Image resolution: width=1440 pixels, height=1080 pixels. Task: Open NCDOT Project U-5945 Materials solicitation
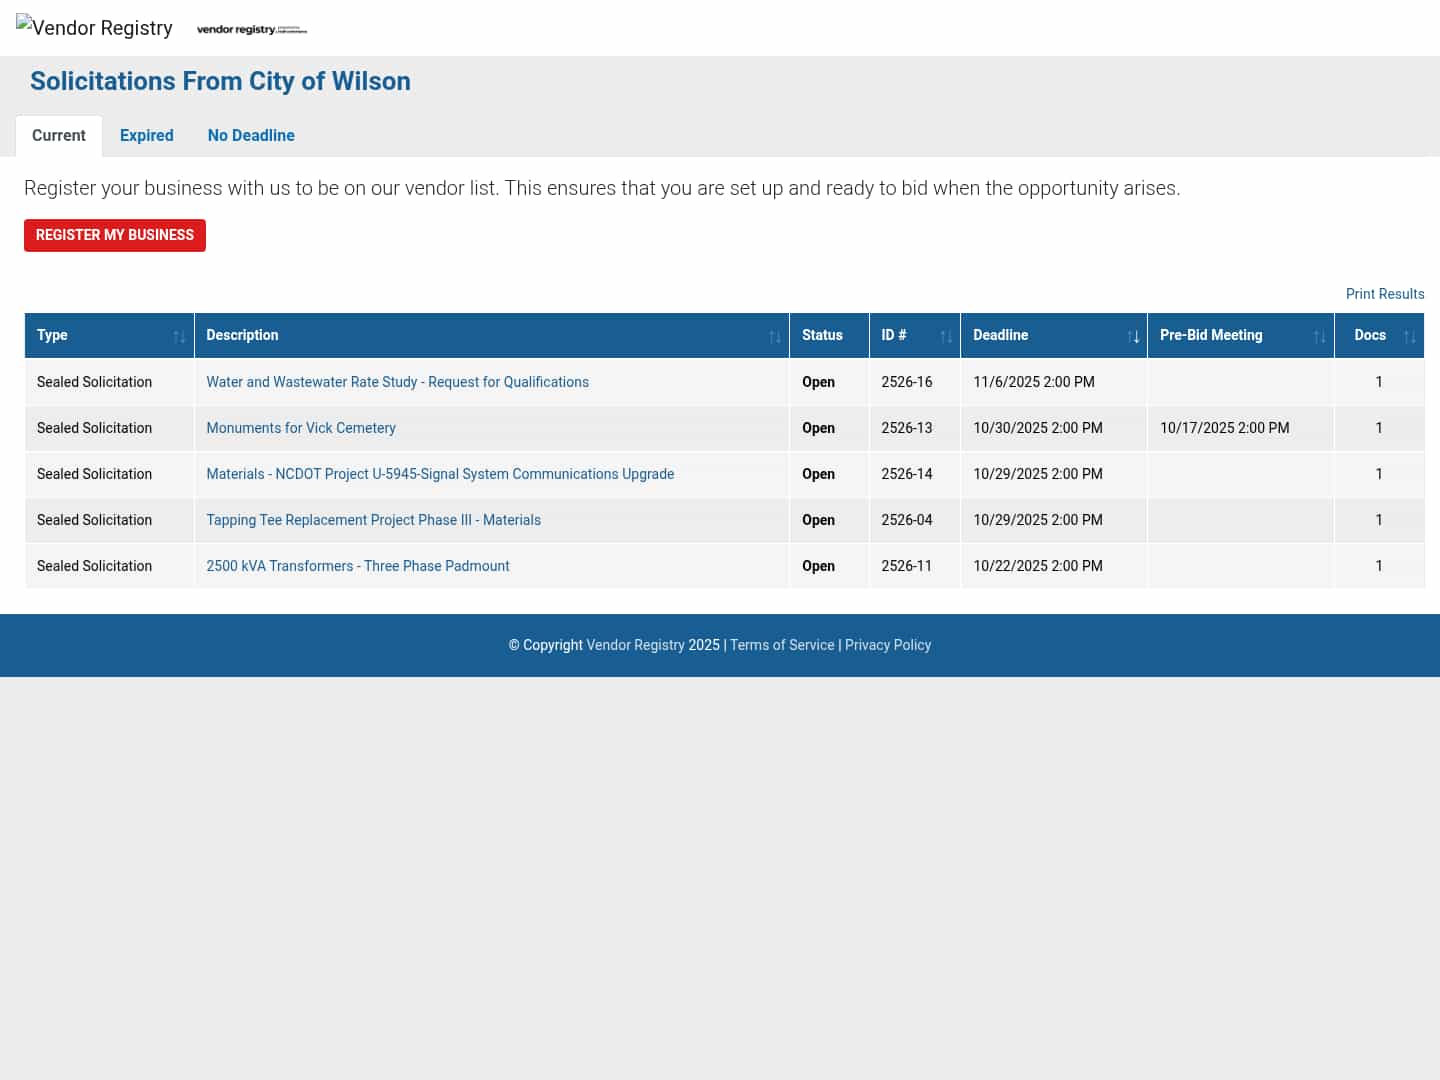pos(440,474)
